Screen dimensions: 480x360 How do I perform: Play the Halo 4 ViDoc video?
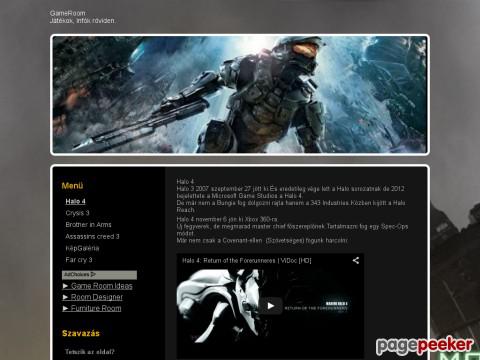(271, 306)
